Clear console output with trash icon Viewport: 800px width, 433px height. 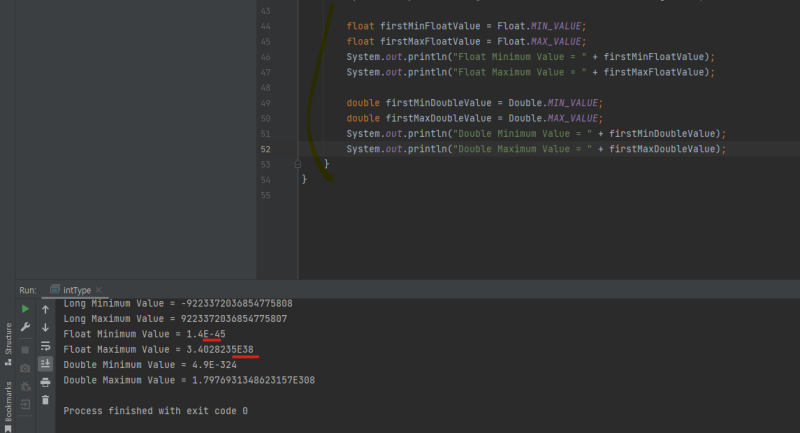(45, 400)
